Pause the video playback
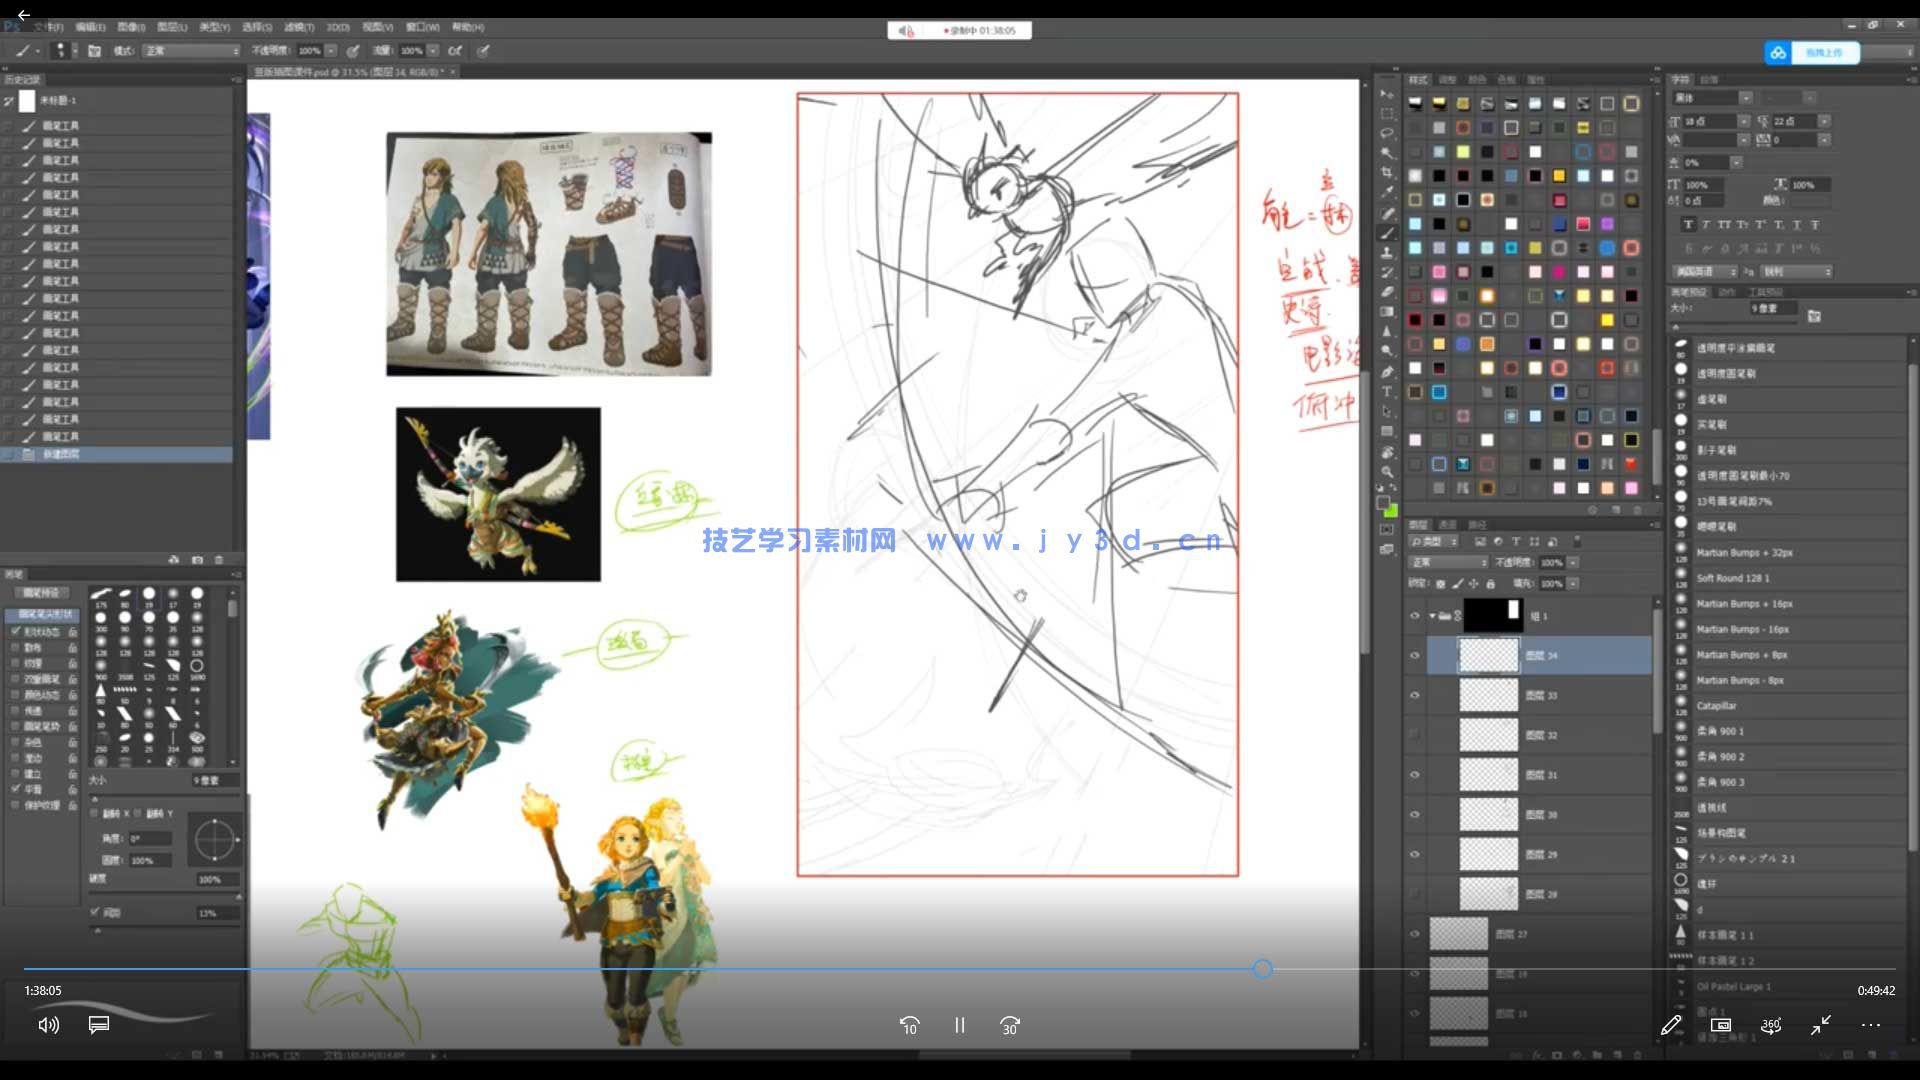Screen dimensions: 1920x1080 tap(959, 1025)
